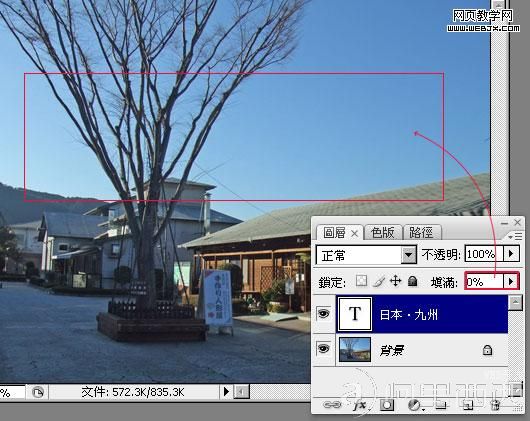Expand the 填滿 fill slider arrow

click(x=511, y=281)
